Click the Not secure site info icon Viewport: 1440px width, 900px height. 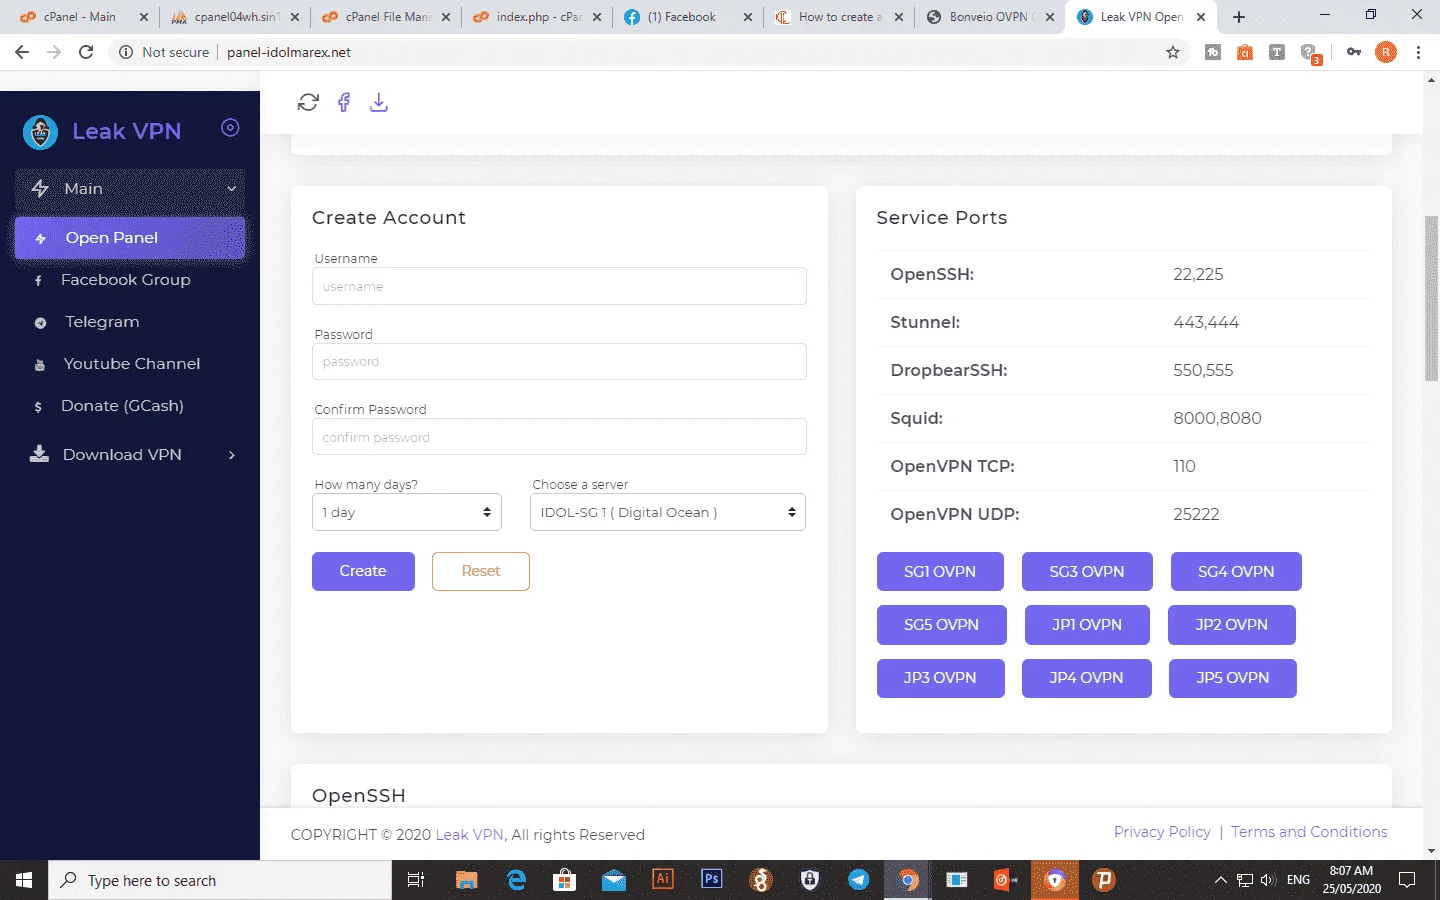click(126, 52)
